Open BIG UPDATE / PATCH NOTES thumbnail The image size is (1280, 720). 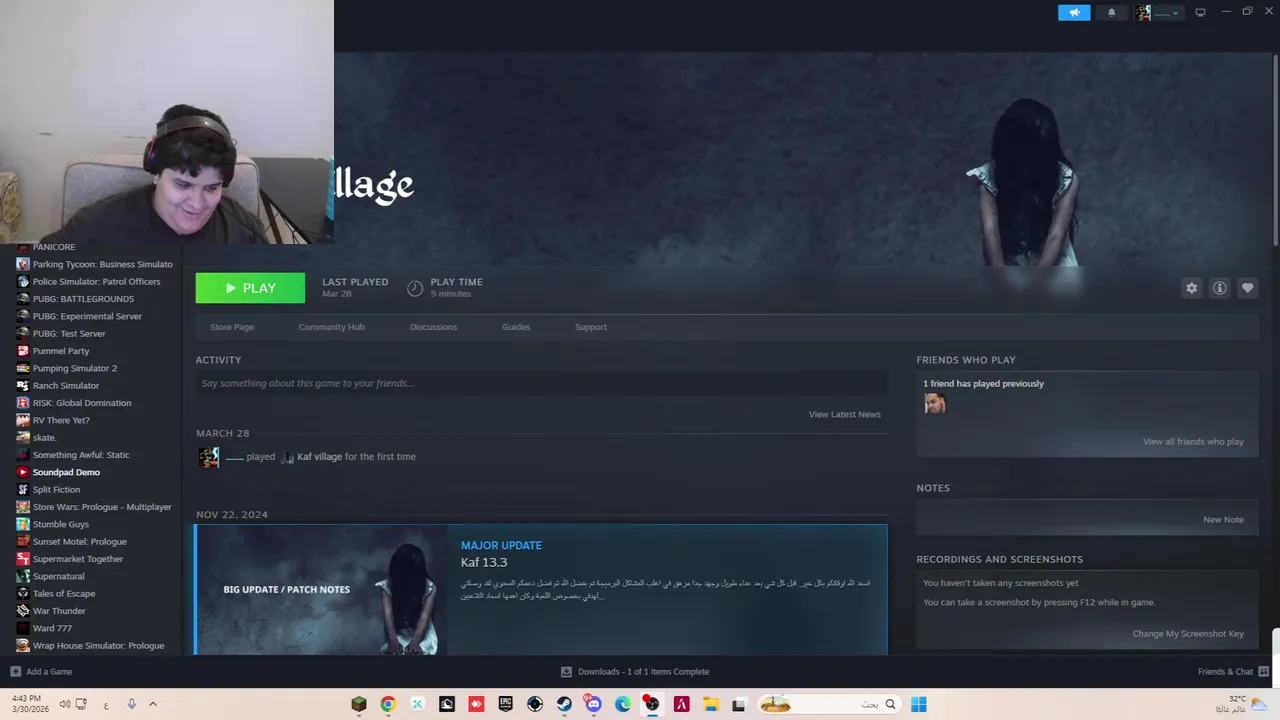(x=321, y=590)
